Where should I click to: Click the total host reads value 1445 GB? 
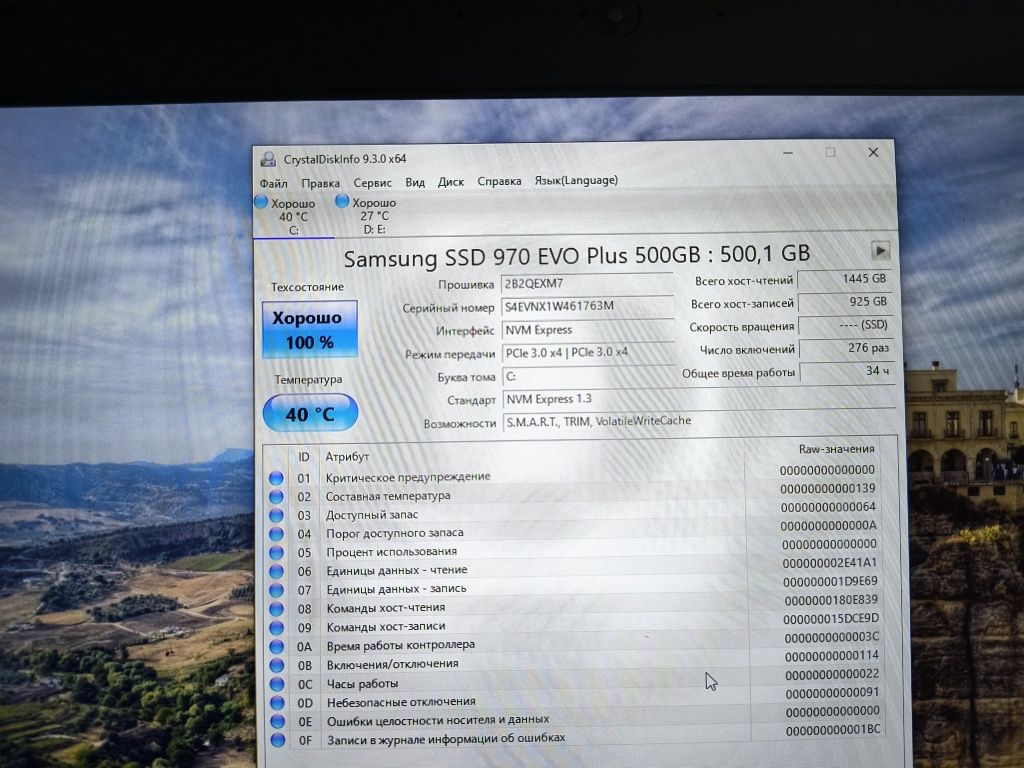click(844, 279)
